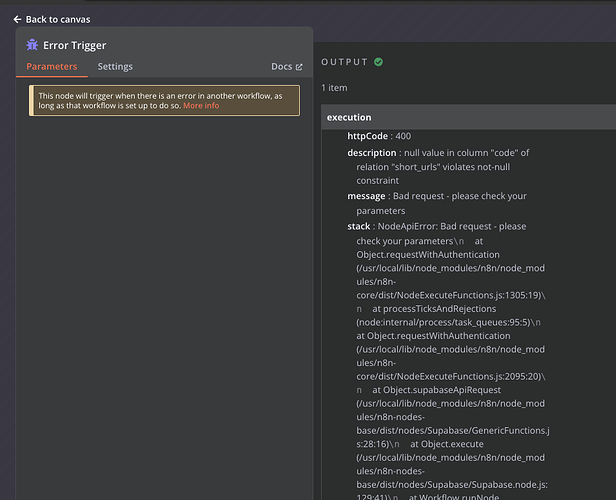Select the stack key

click(x=359, y=226)
